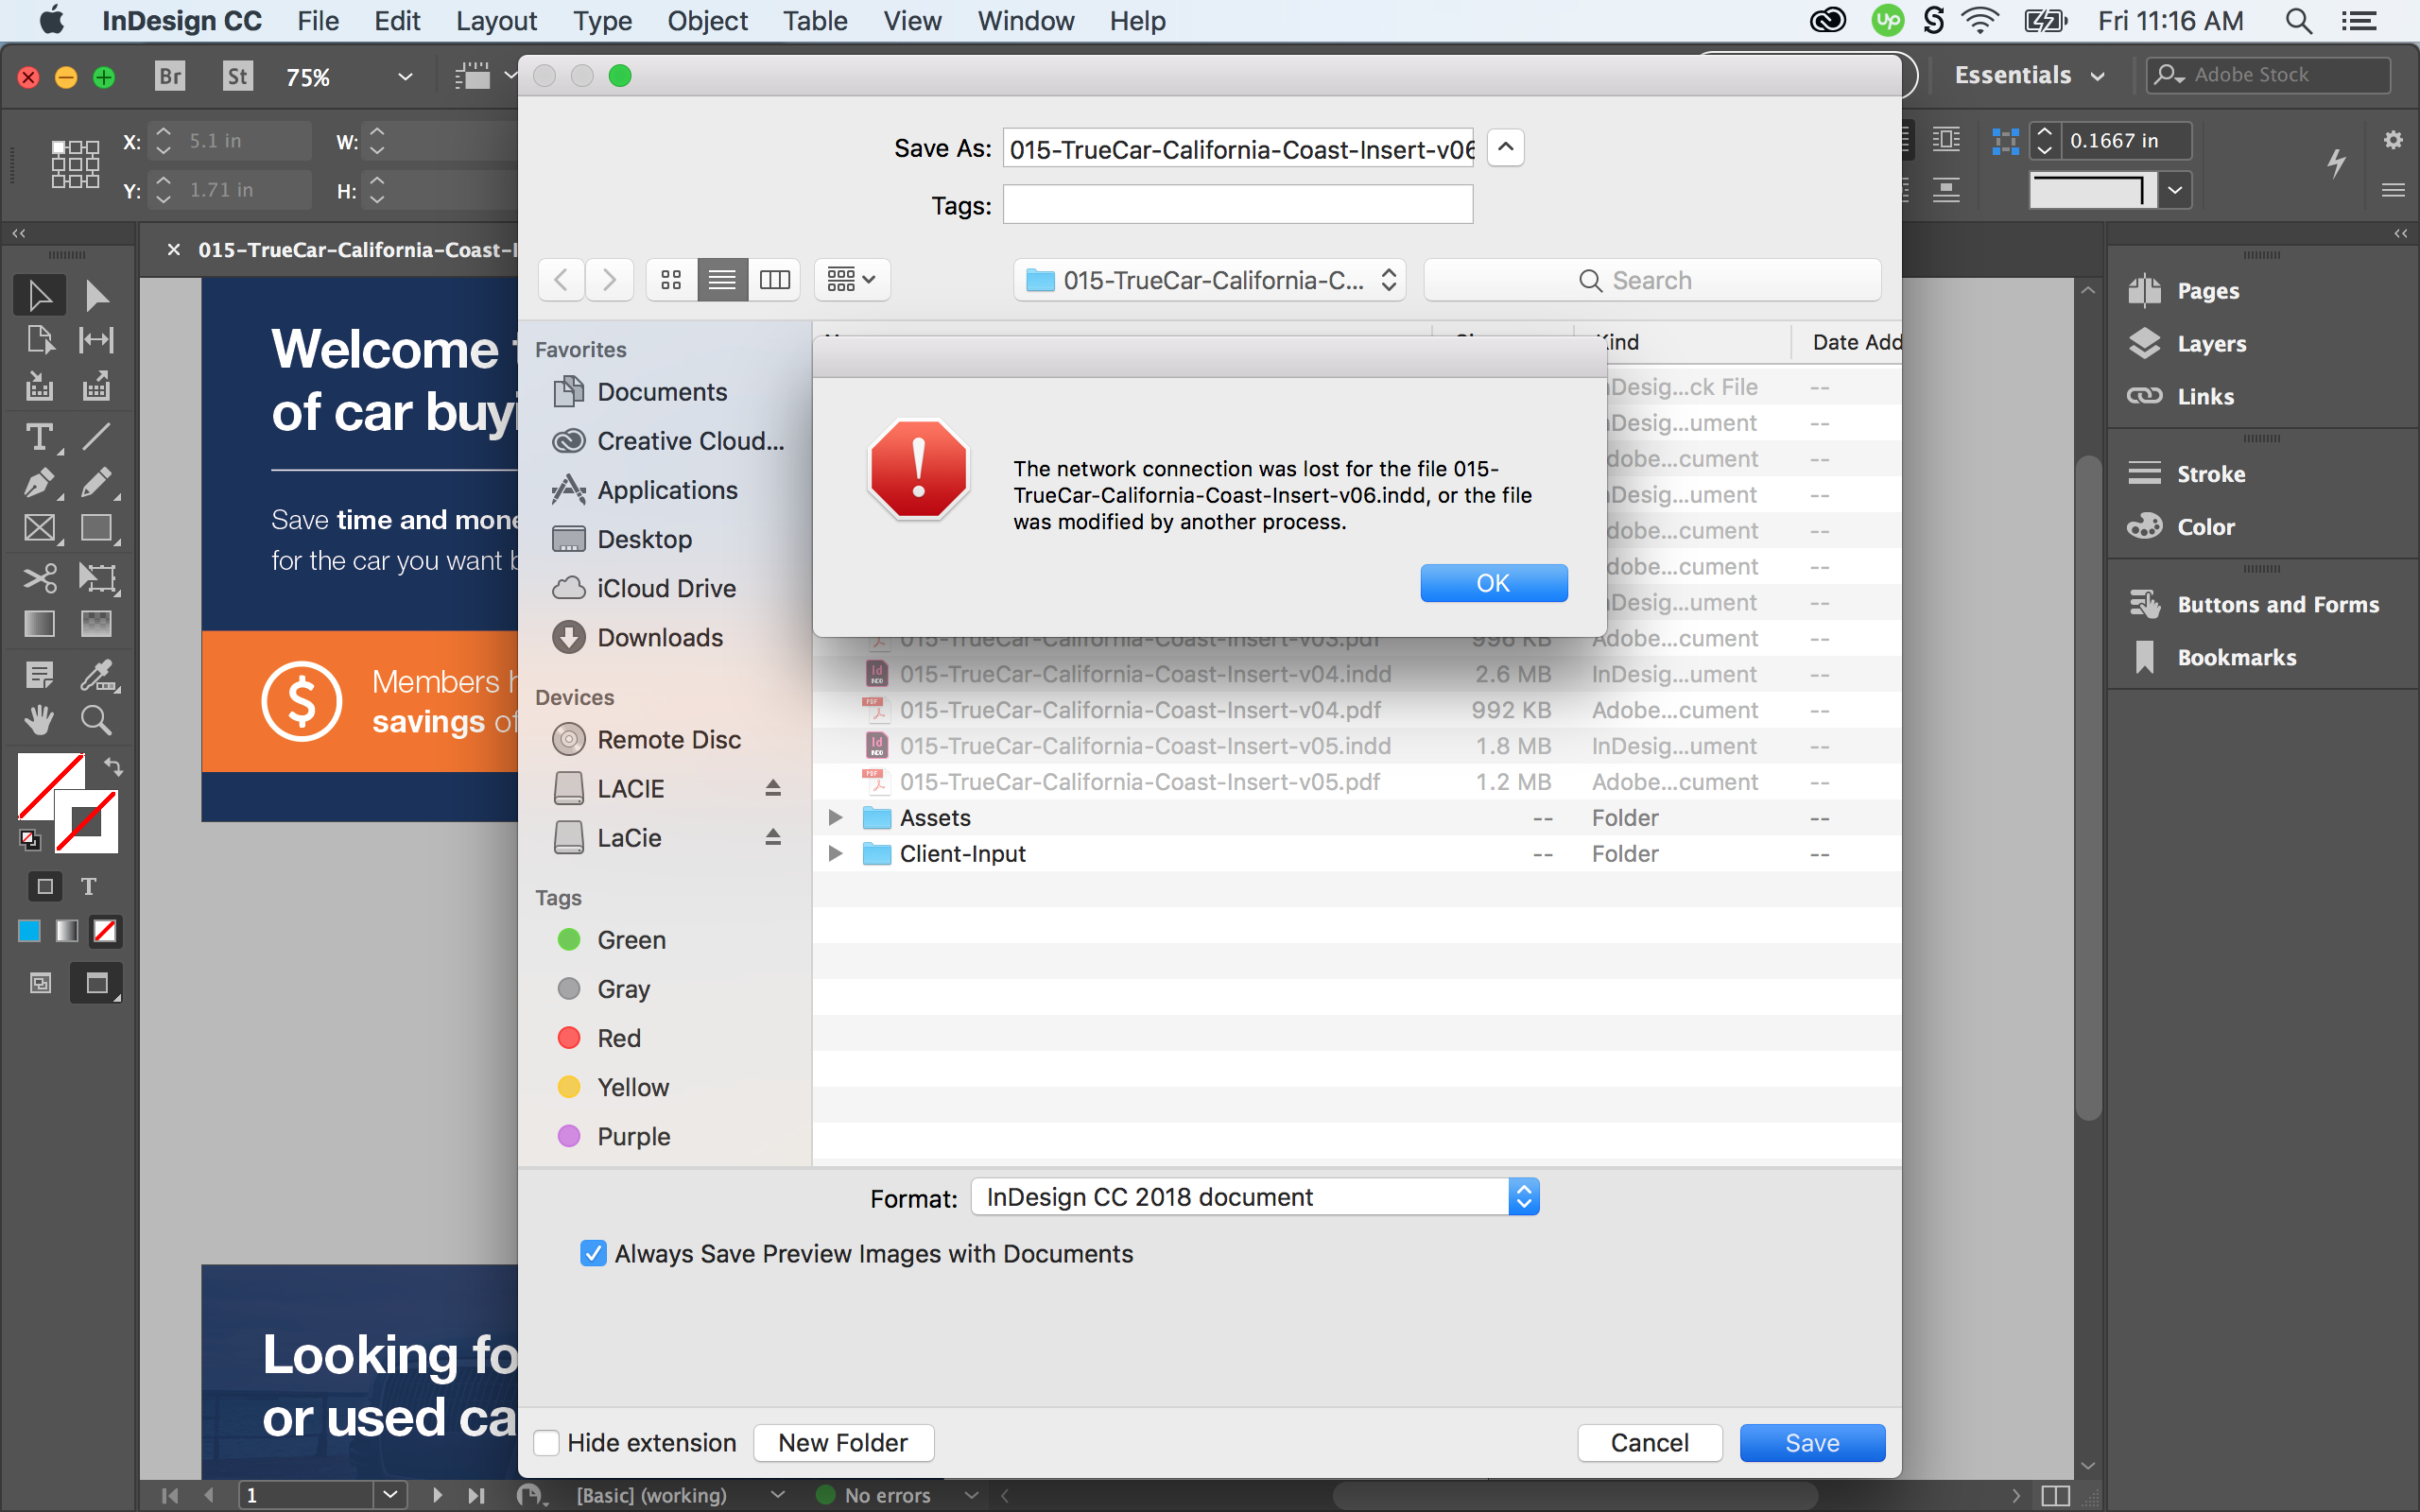Expand the Save As filename dropdown
Image resolution: width=2420 pixels, height=1512 pixels.
click(1505, 148)
